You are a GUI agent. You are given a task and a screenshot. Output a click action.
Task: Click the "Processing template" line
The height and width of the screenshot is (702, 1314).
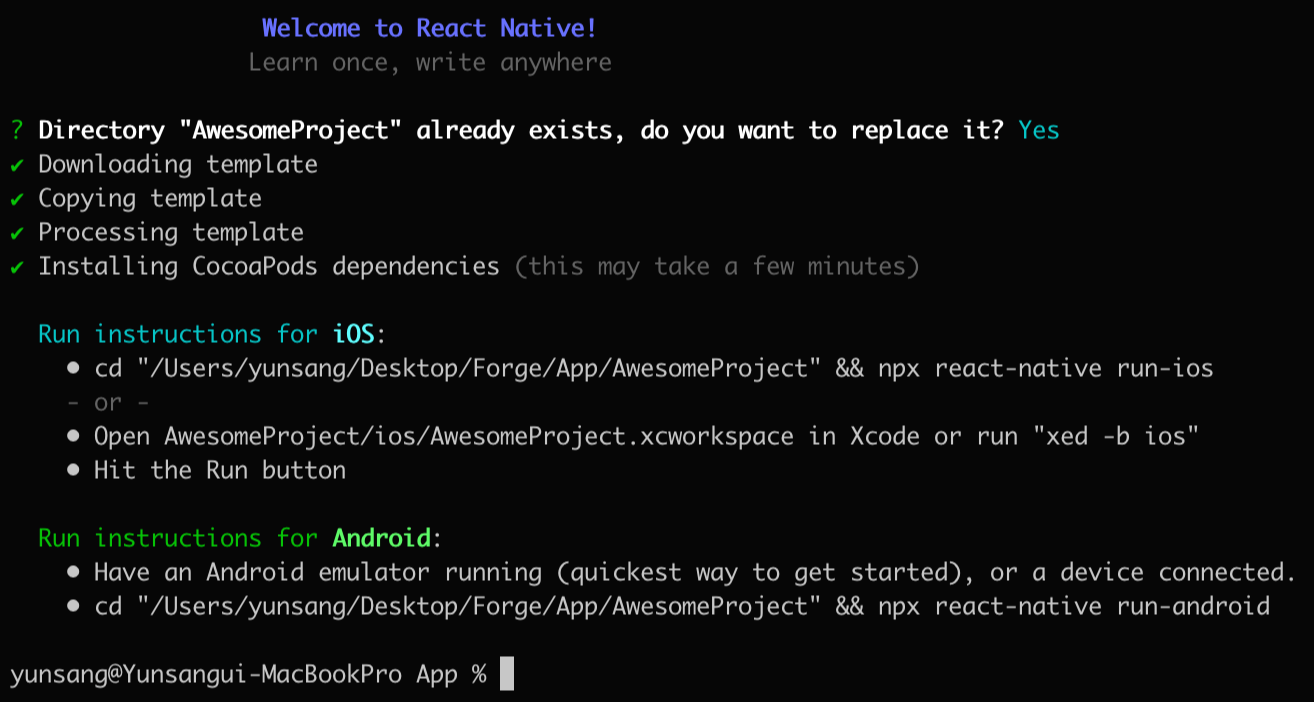(x=171, y=232)
